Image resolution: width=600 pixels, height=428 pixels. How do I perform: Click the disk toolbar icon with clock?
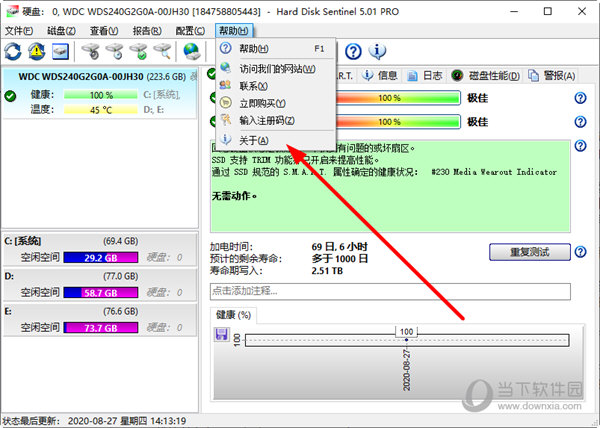pos(114,51)
